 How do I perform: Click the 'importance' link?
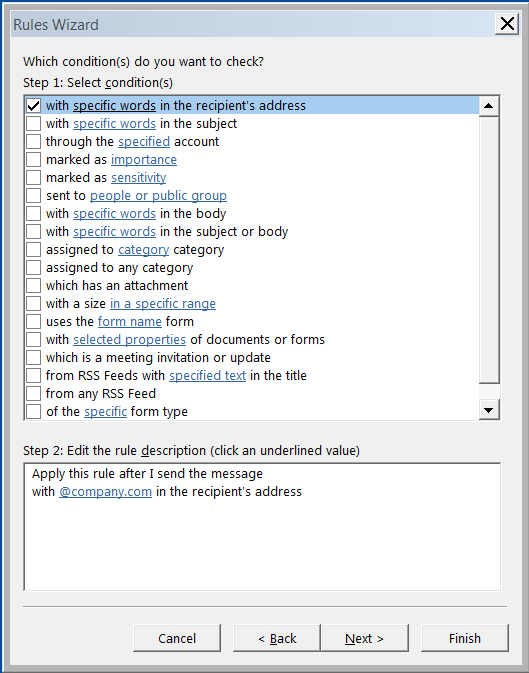coord(144,160)
